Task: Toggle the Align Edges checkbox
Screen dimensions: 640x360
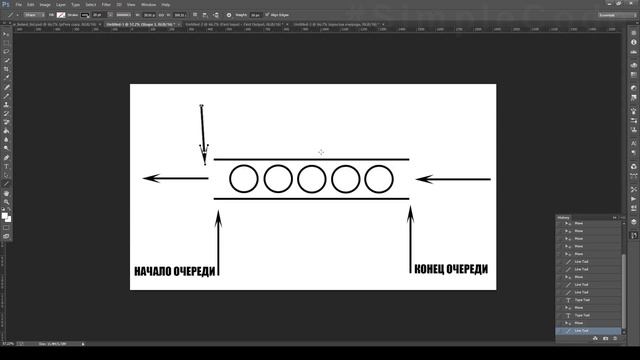Action: point(267,15)
